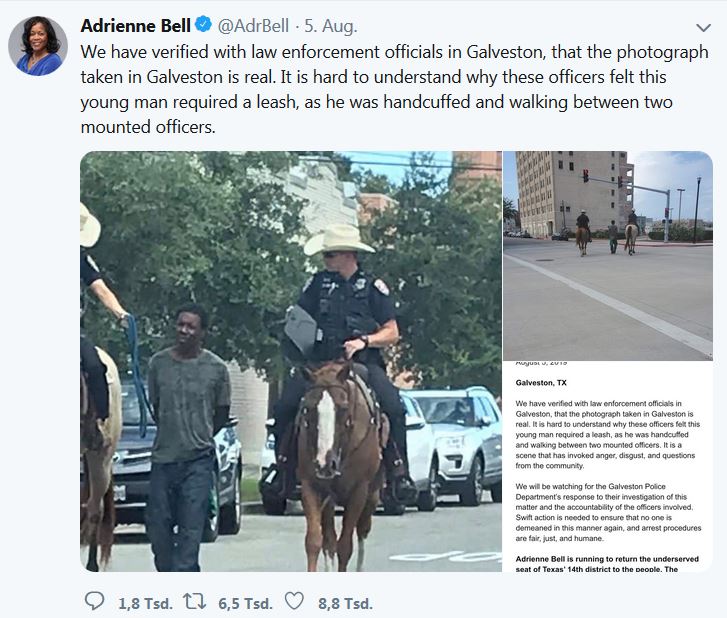Open the distant street intersection photo

[608, 255]
